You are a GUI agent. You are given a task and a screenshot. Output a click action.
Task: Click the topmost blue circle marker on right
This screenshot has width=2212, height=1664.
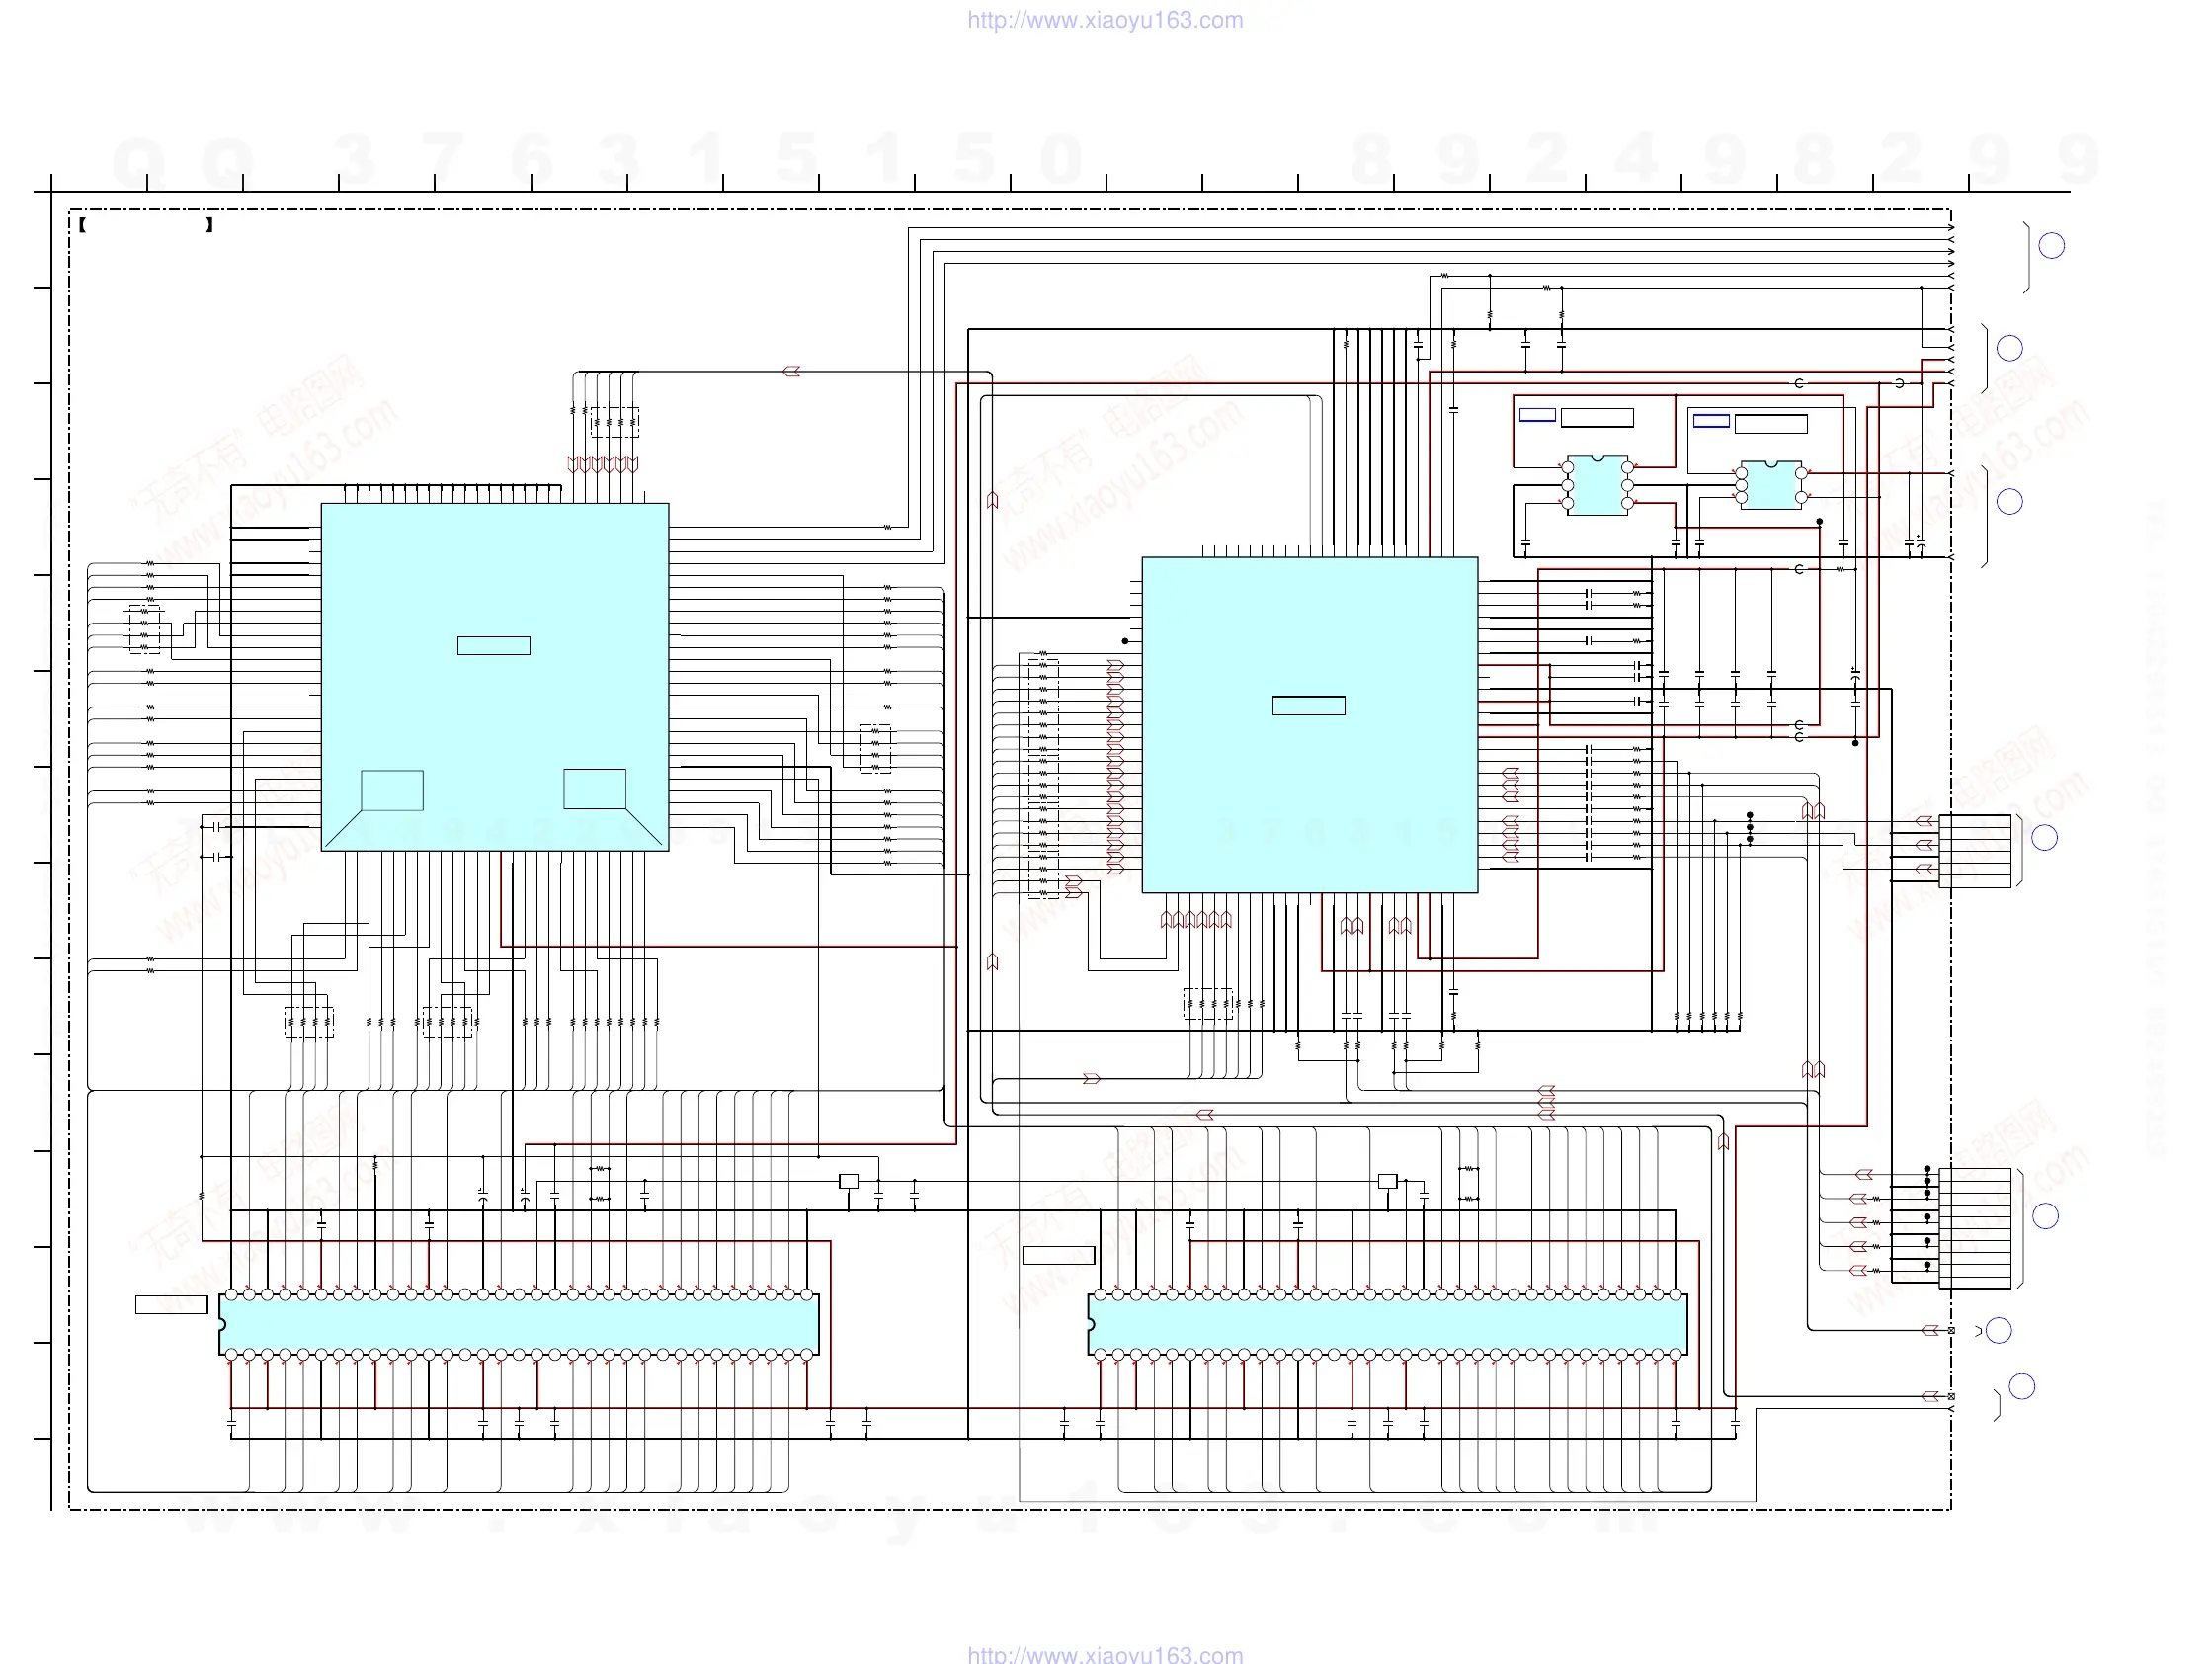tap(2051, 246)
